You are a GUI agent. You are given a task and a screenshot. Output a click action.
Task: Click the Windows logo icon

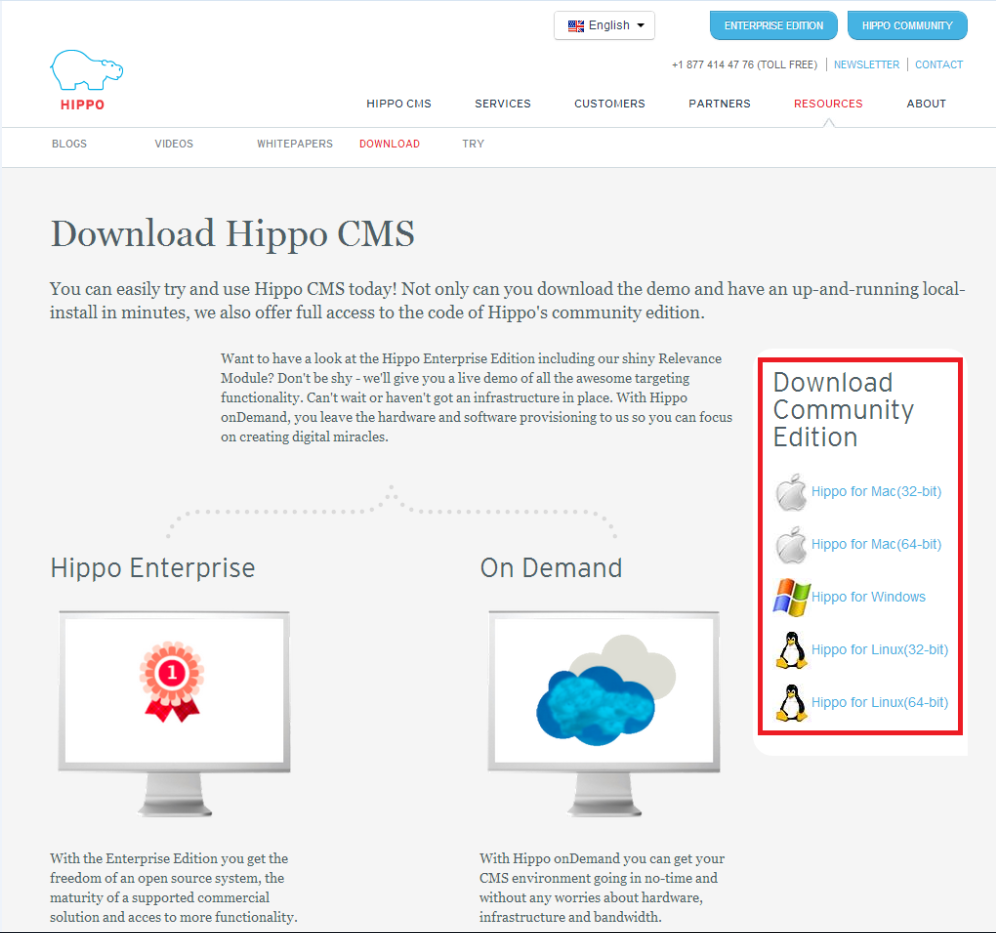(x=791, y=597)
